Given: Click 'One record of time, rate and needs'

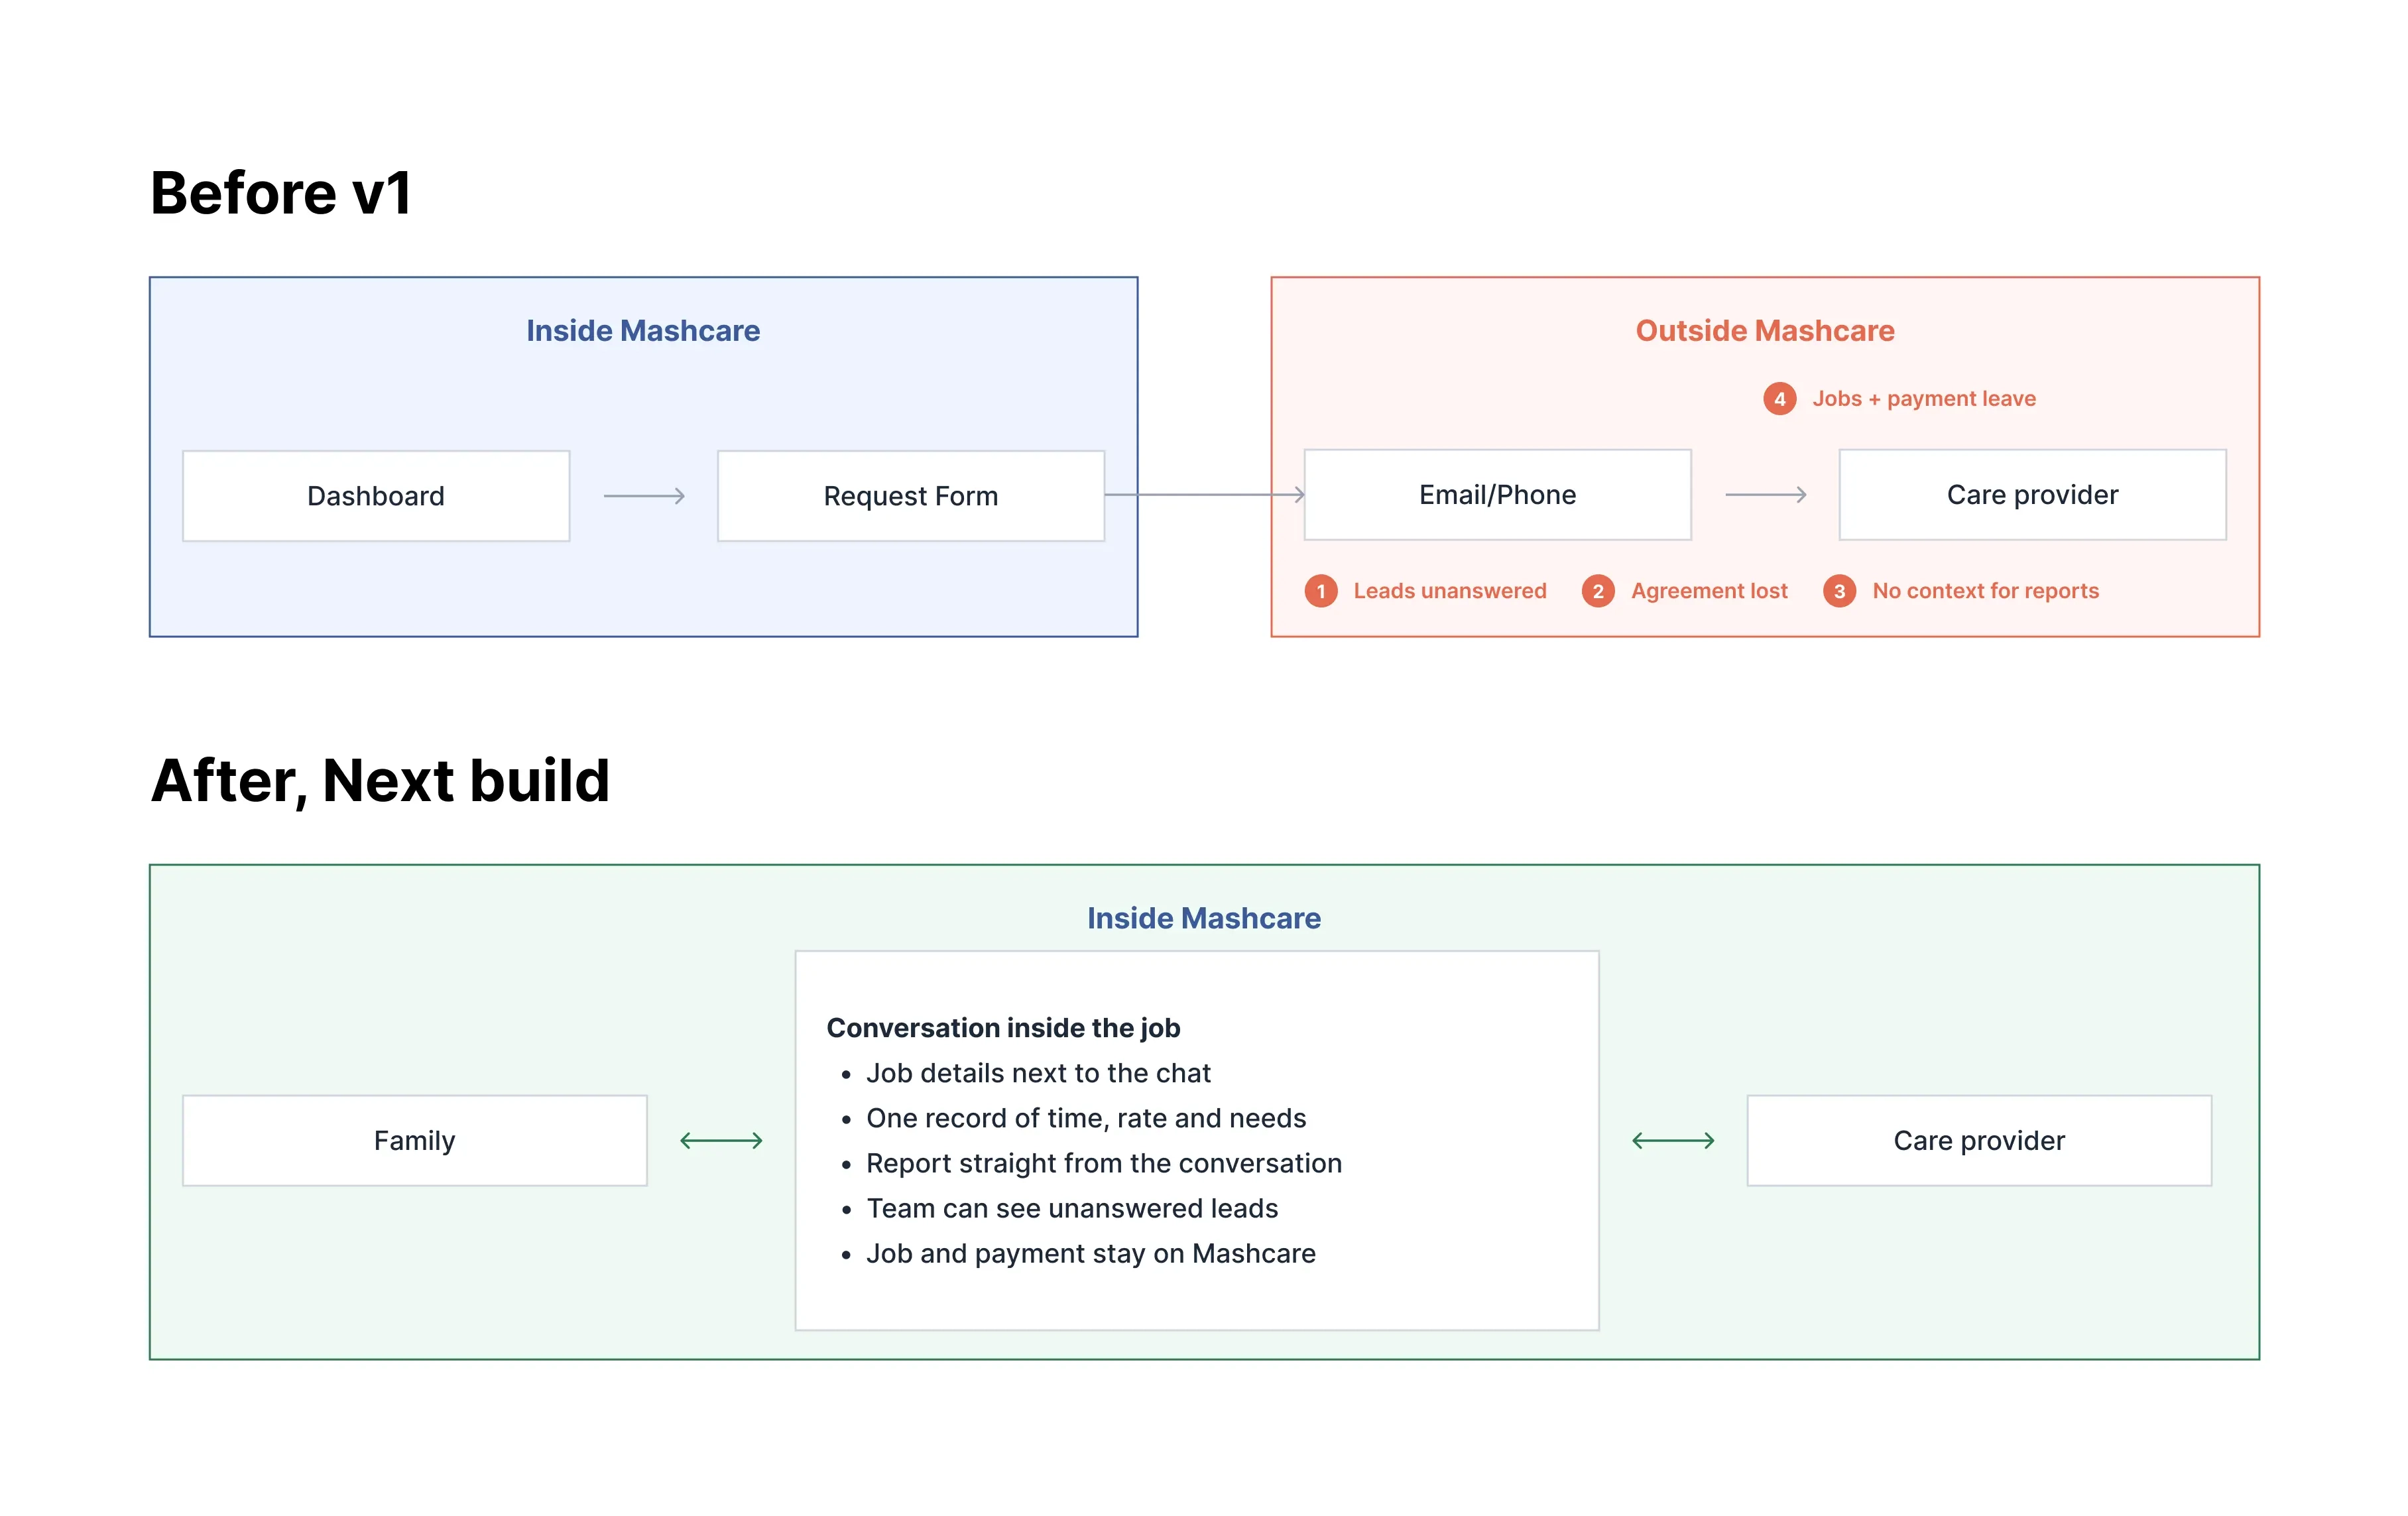Looking at the screenshot, I should point(1086,1118).
